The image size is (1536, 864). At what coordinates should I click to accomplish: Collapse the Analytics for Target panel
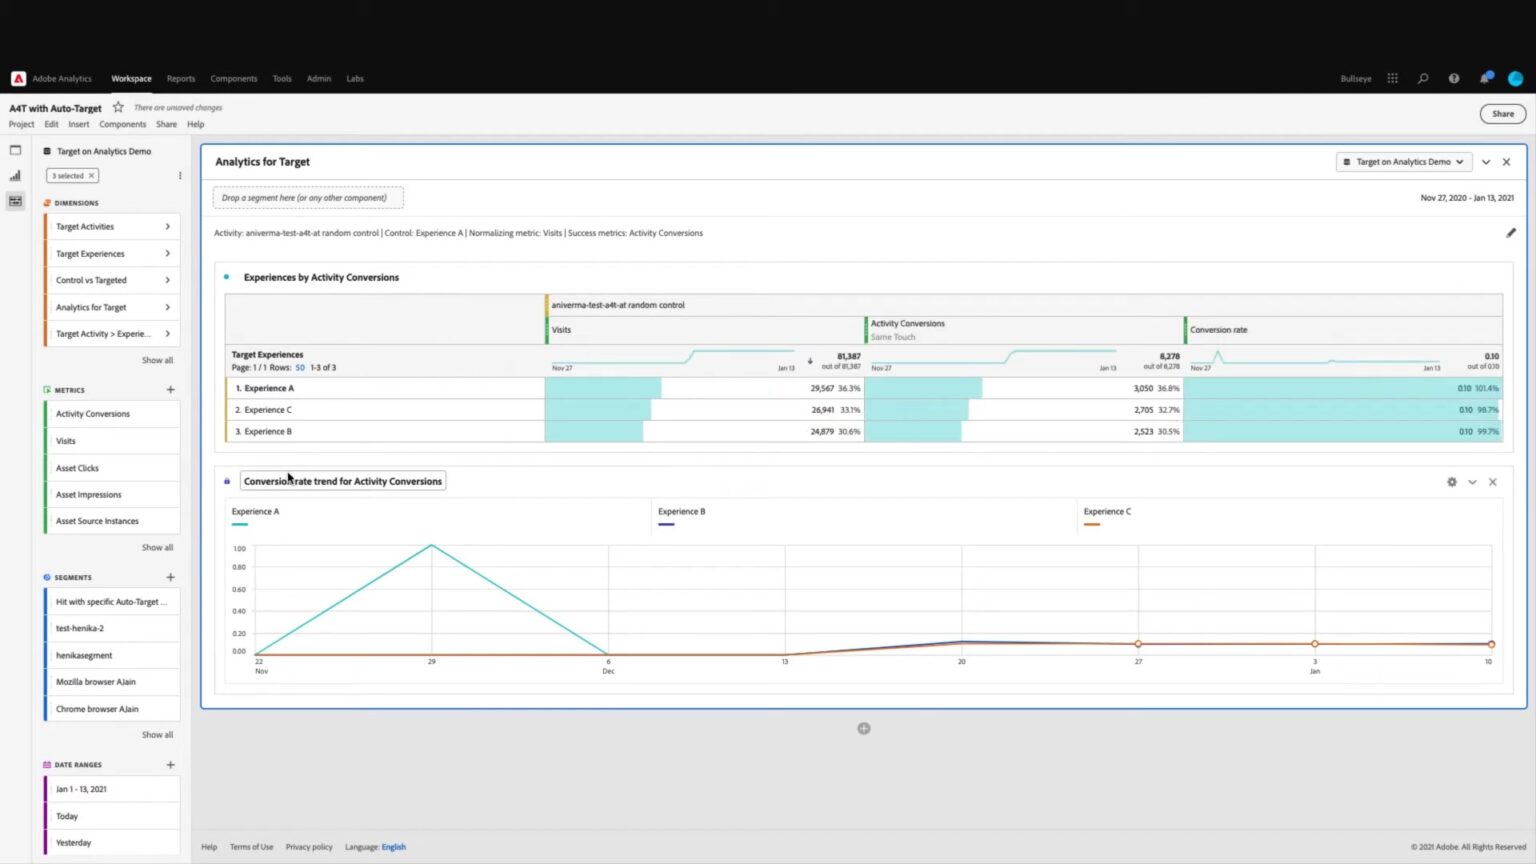click(1485, 161)
